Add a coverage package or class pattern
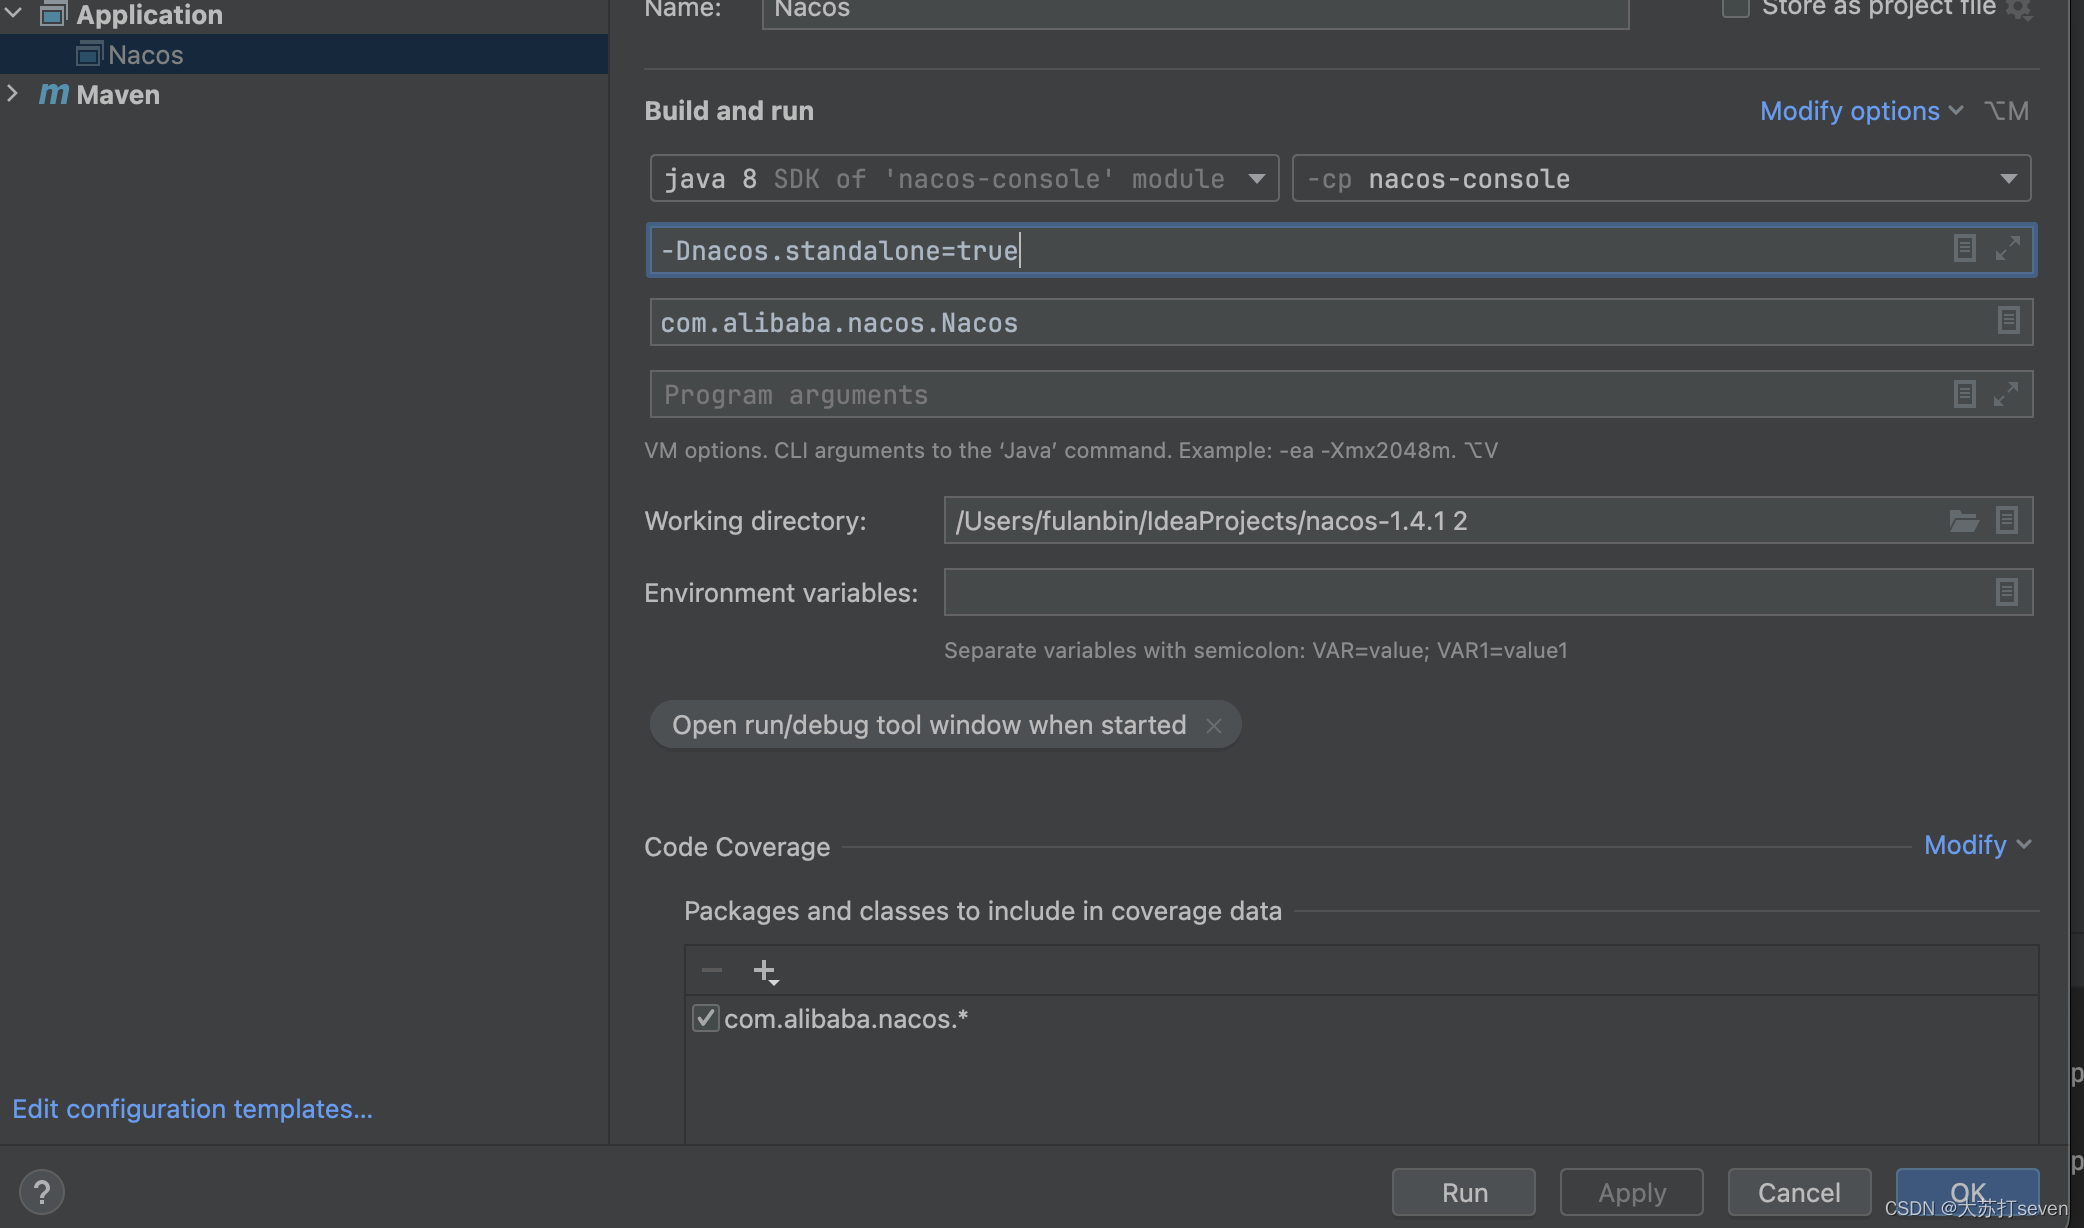 click(765, 971)
